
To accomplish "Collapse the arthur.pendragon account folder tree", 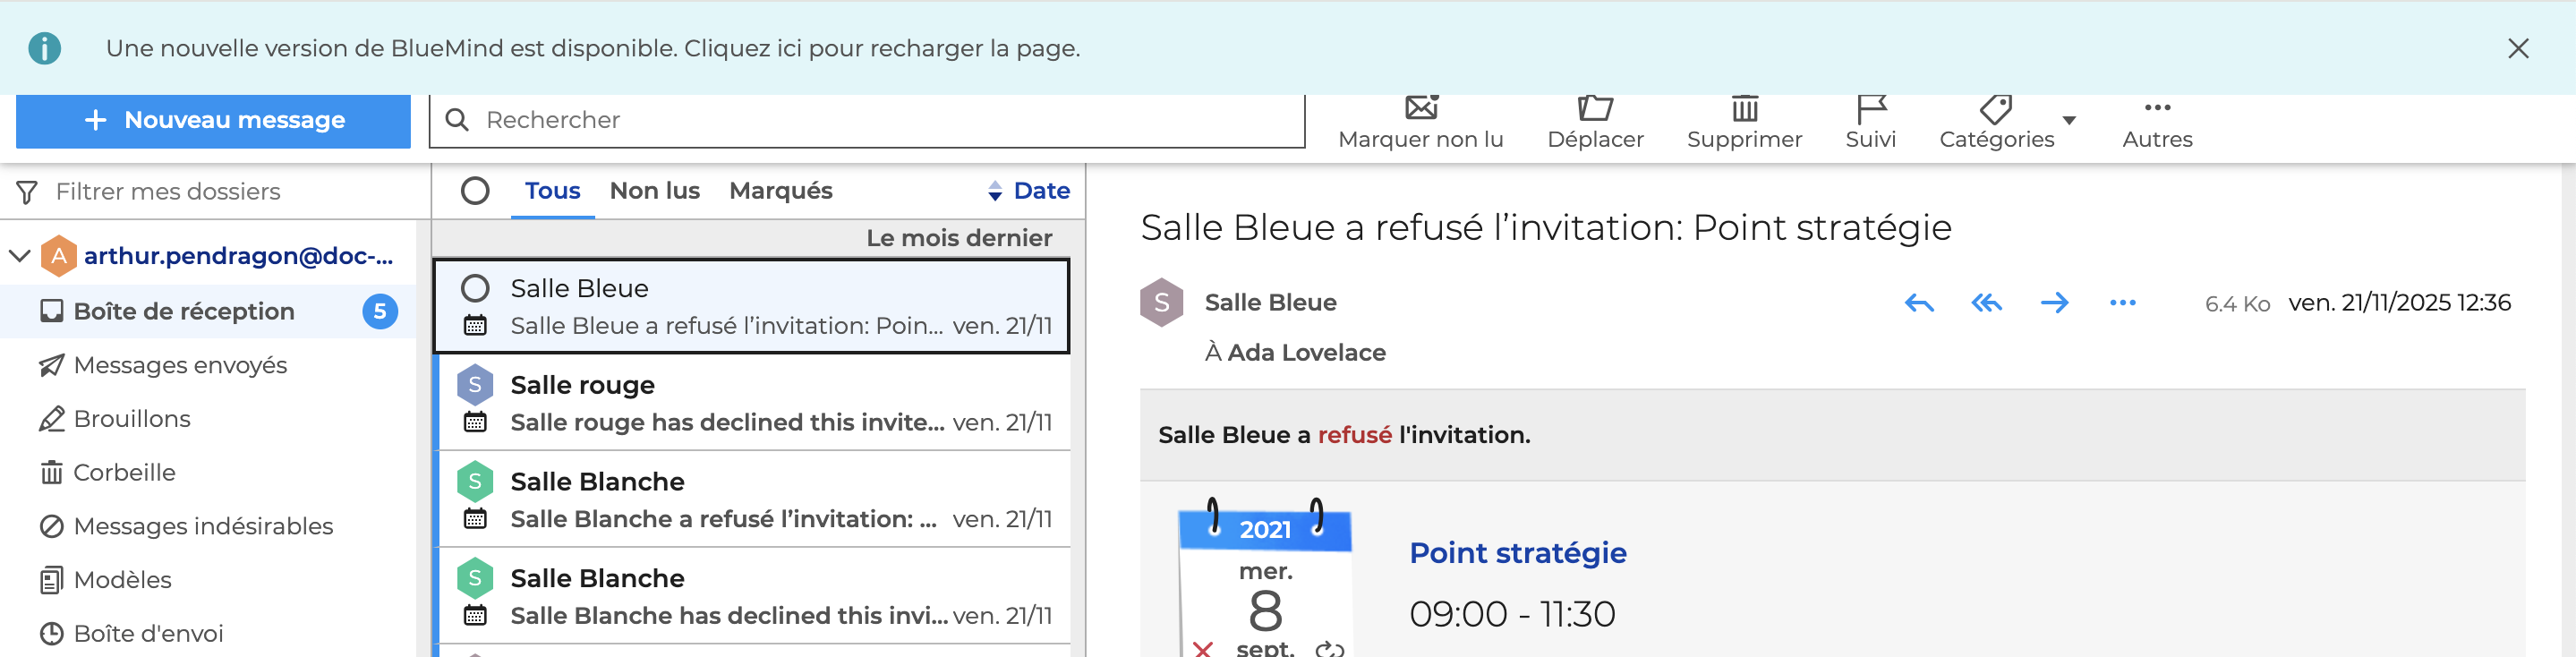I will click(x=19, y=256).
